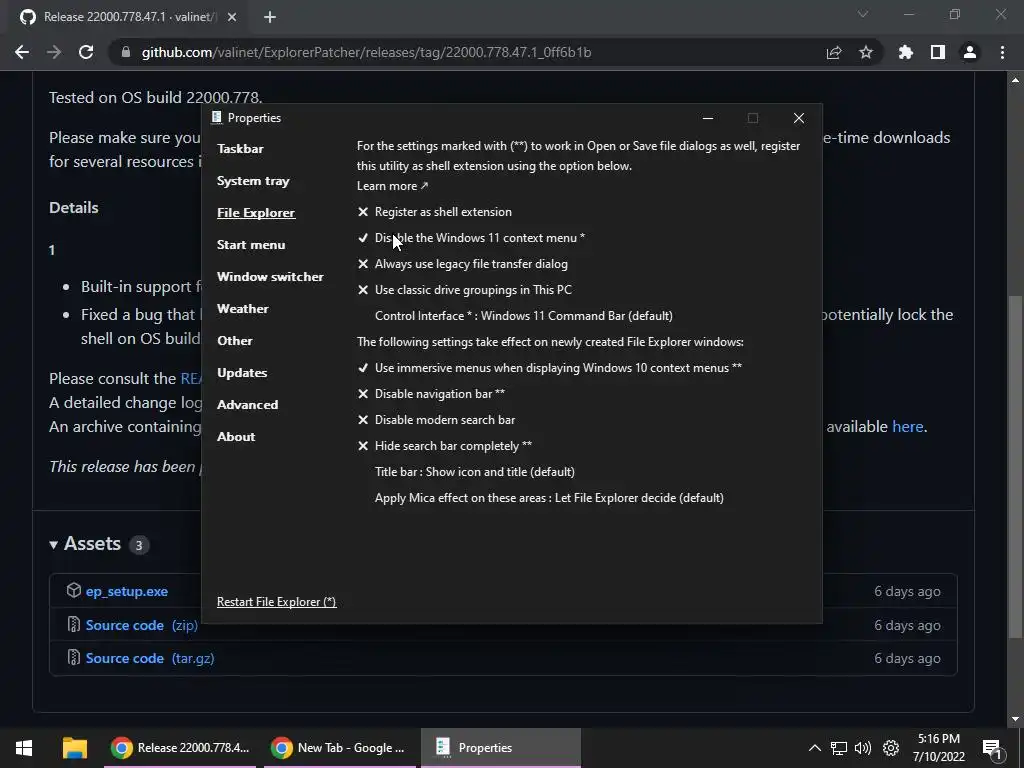Reload the GitHub release page

coord(86,52)
